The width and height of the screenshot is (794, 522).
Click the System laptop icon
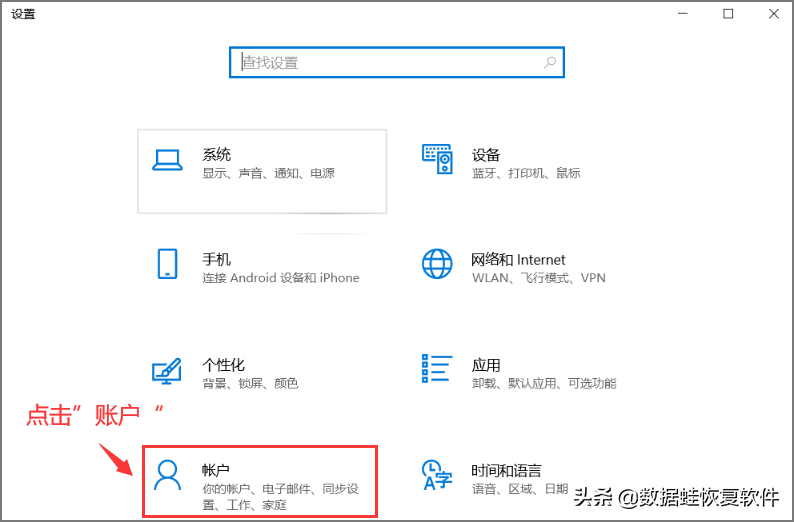[167, 160]
